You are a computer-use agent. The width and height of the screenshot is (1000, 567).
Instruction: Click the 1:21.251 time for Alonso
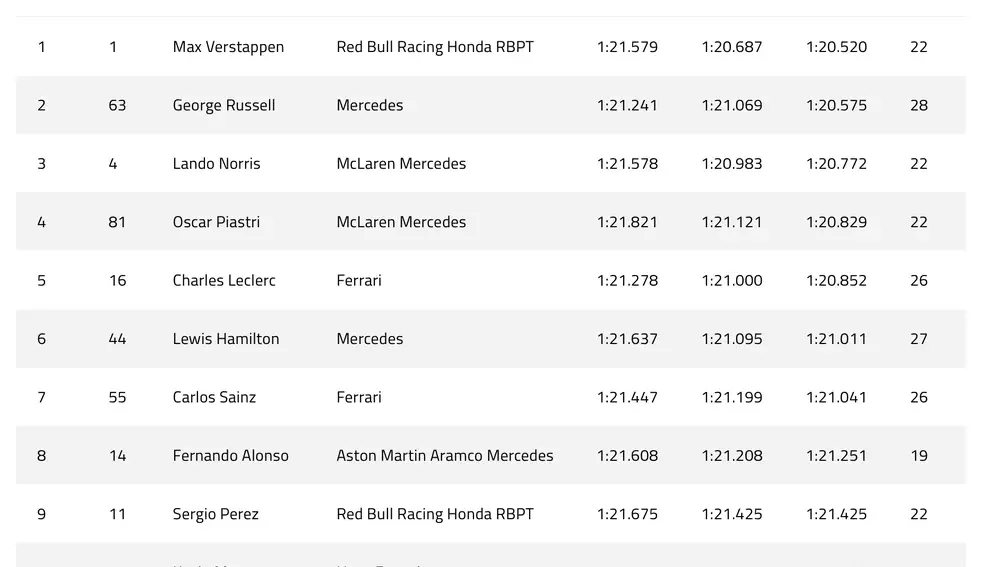tap(836, 455)
